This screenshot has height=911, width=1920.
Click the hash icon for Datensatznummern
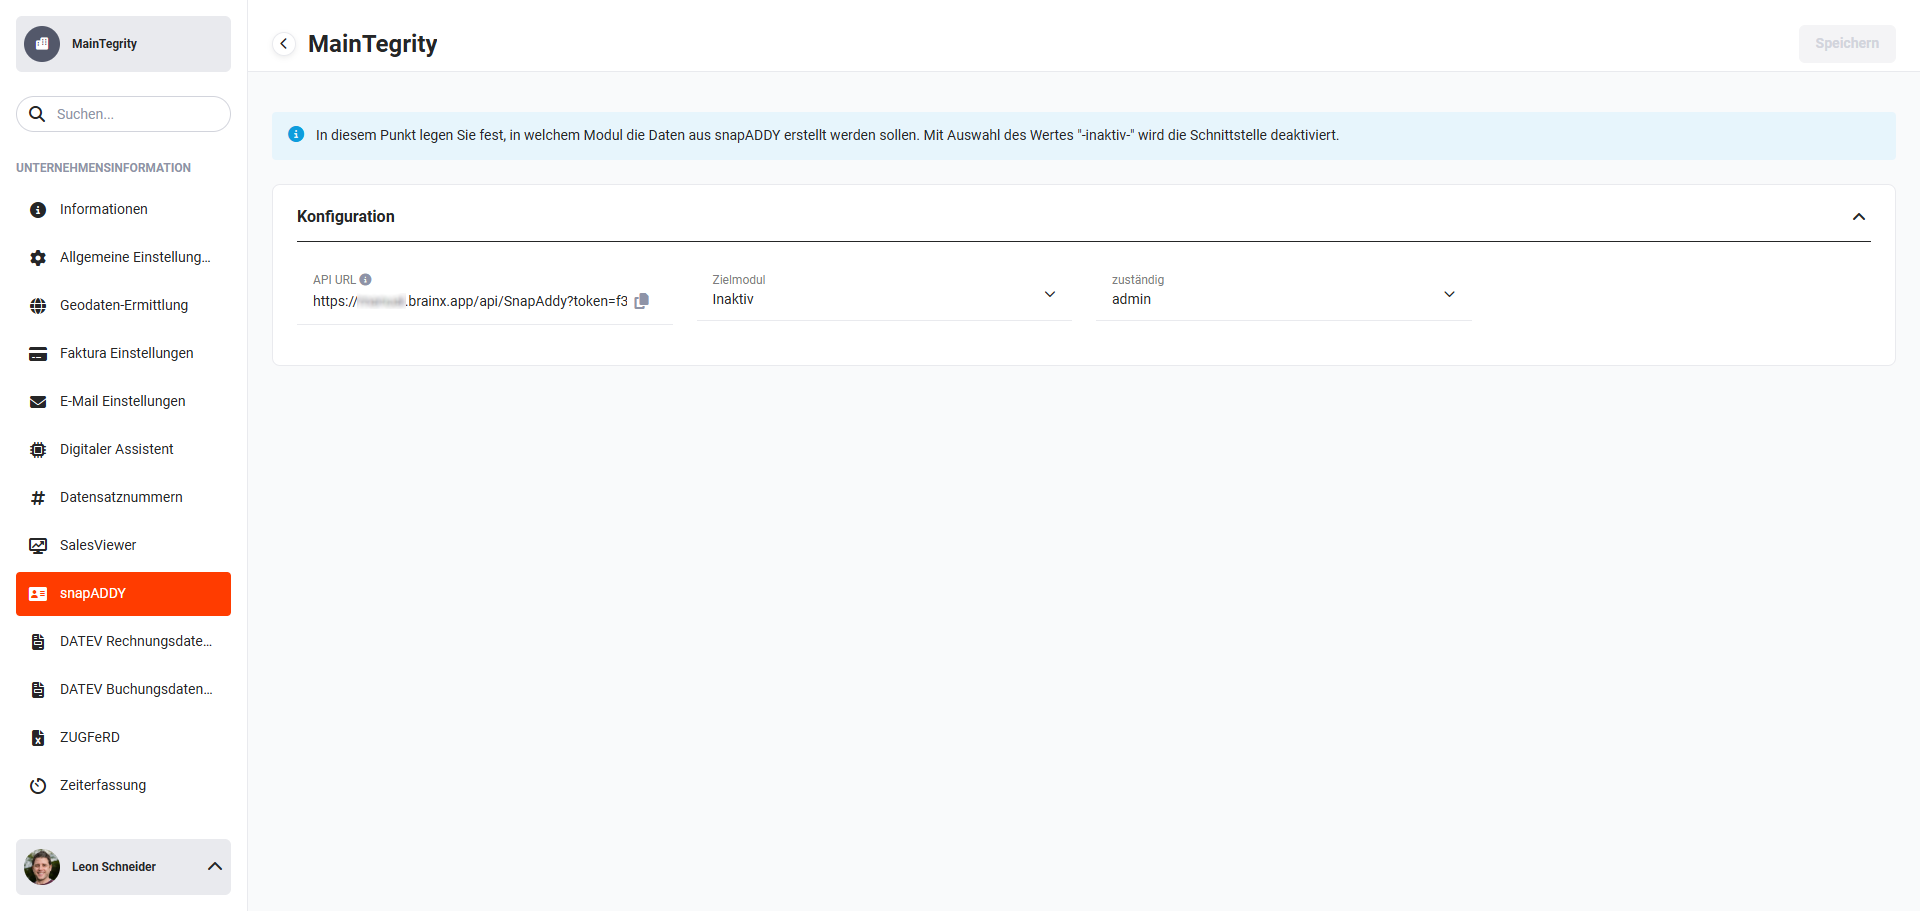(x=38, y=498)
